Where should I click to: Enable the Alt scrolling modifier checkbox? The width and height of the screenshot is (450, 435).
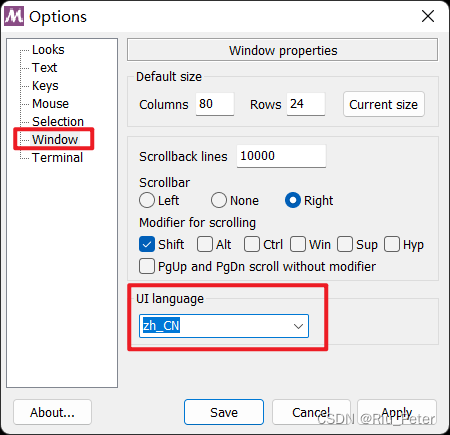pos(205,244)
